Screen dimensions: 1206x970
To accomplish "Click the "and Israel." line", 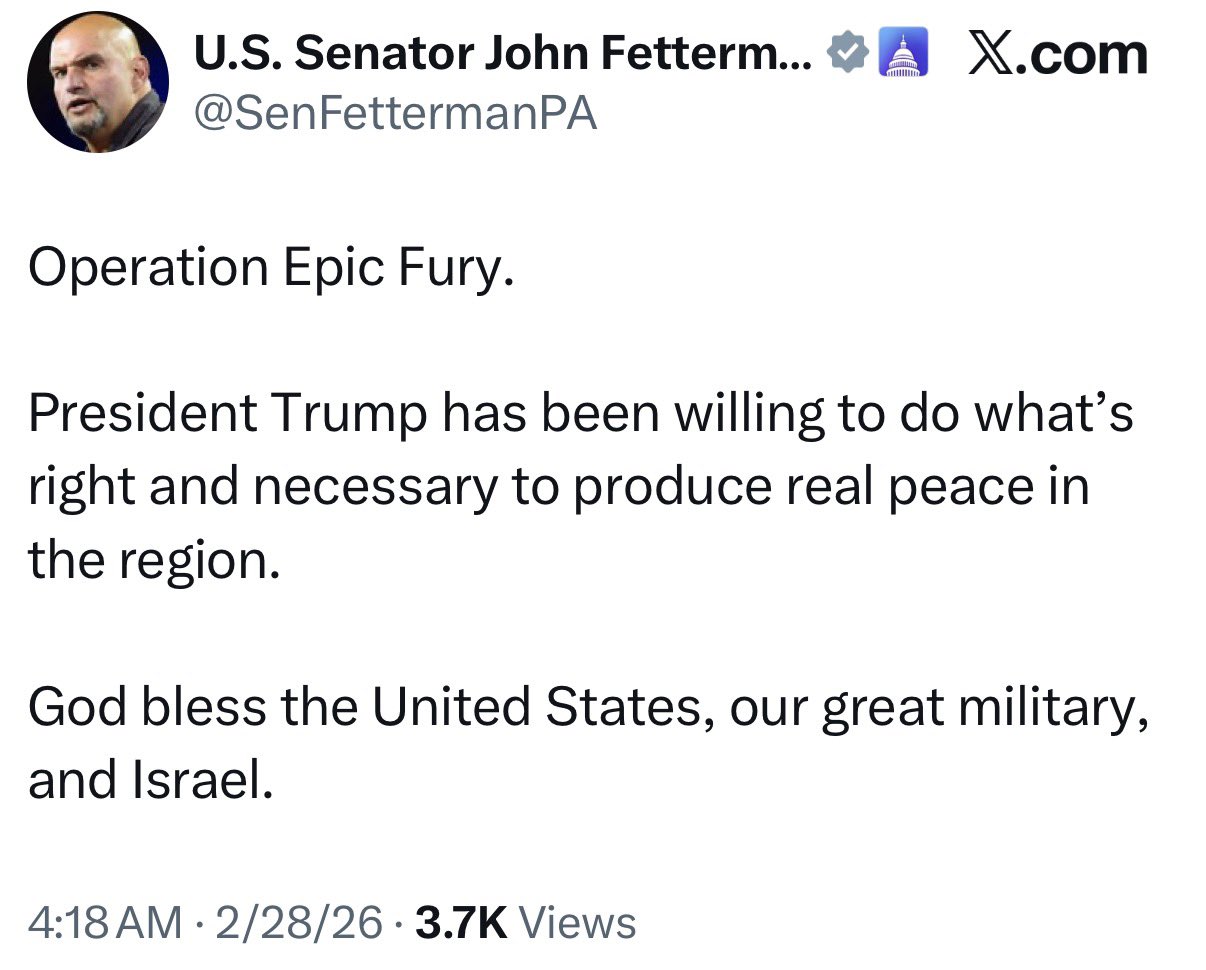I will pyautogui.click(x=150, y=780).
